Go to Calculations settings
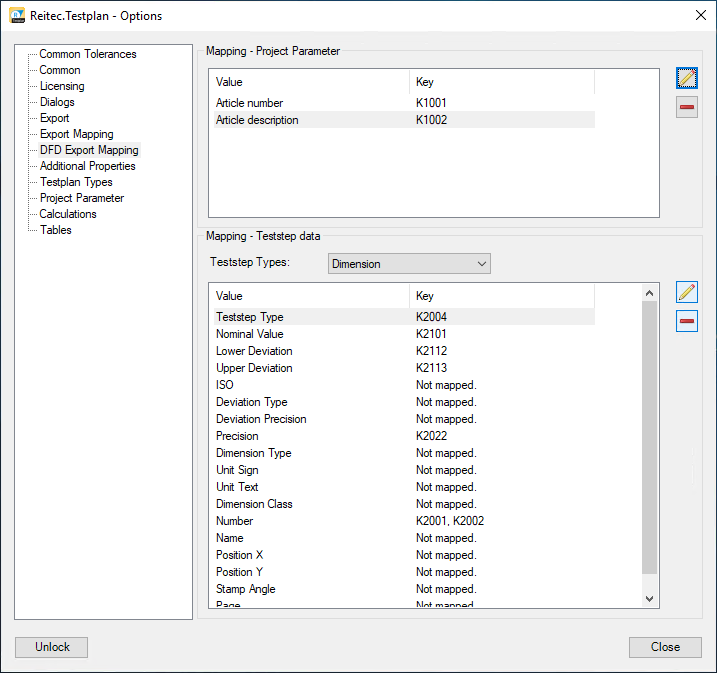 (68, 214)
